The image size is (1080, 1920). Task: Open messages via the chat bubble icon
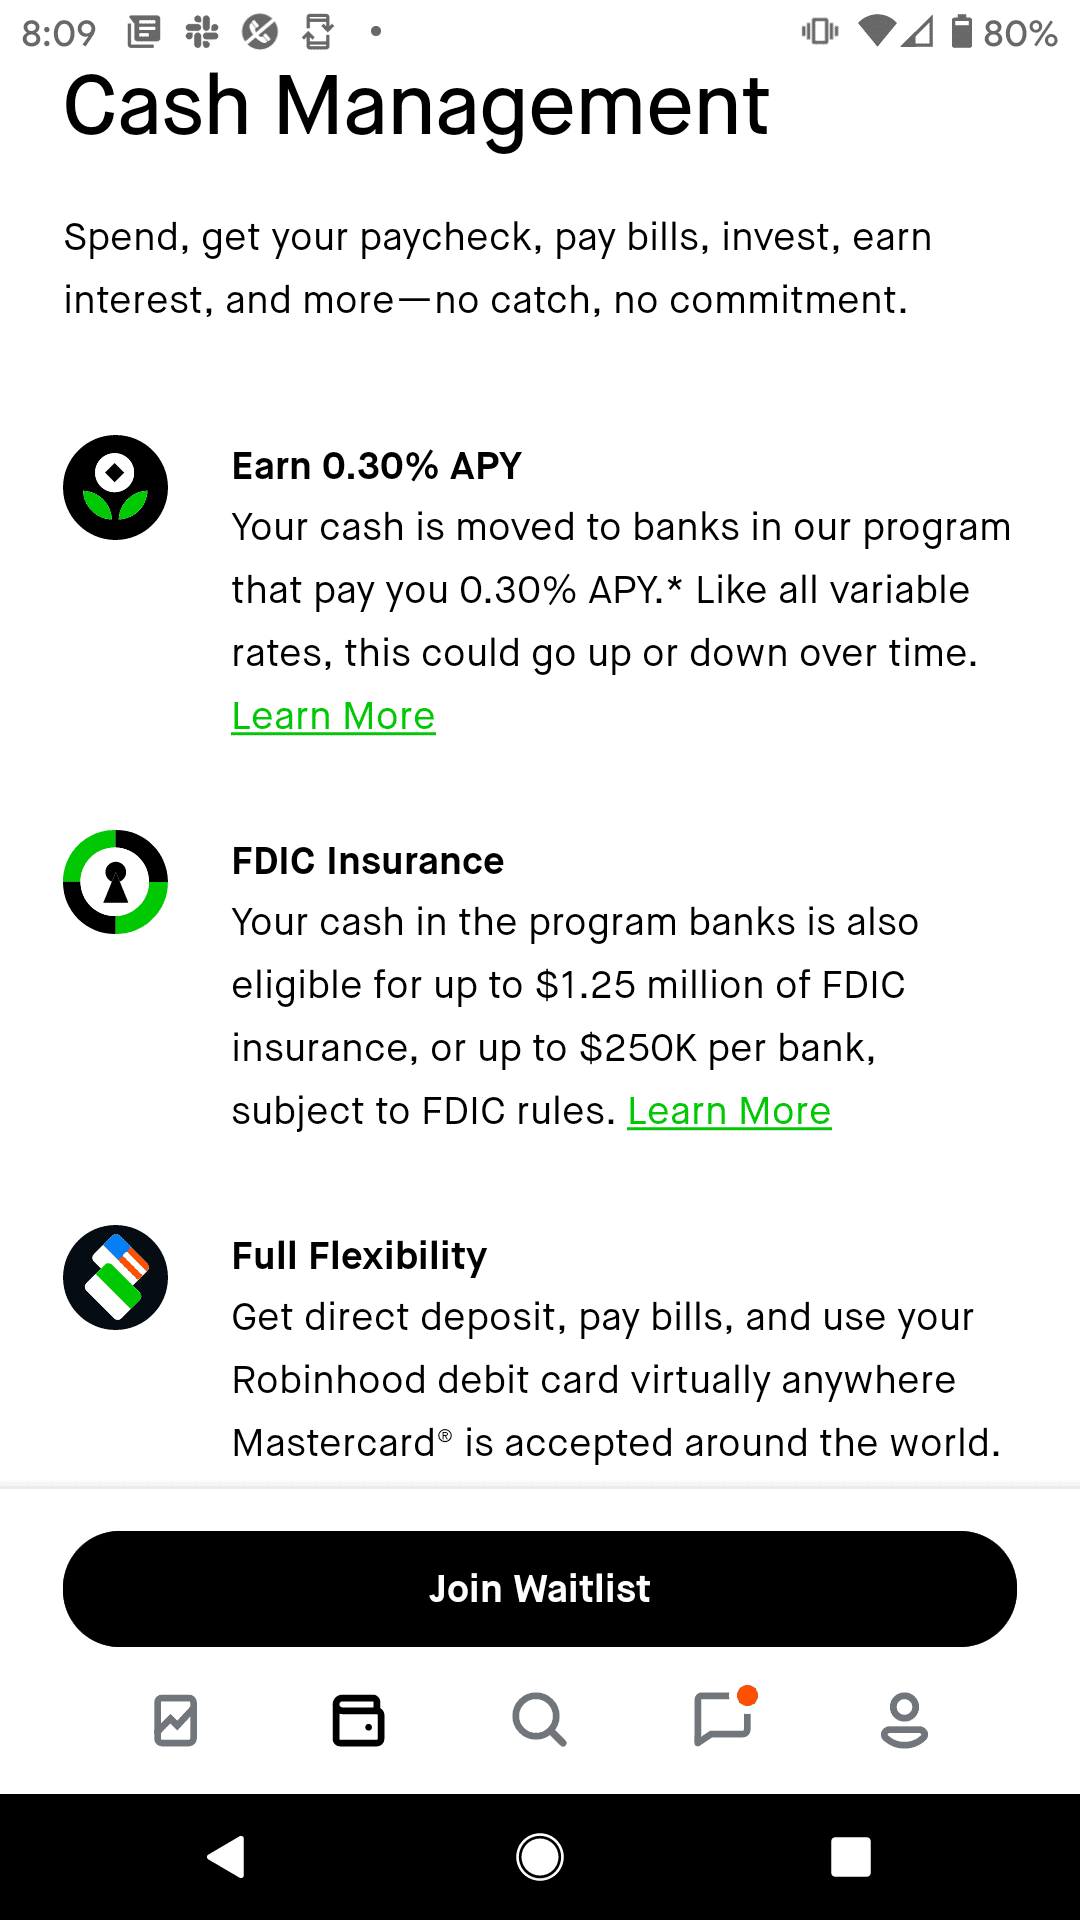pos(722,1719)
